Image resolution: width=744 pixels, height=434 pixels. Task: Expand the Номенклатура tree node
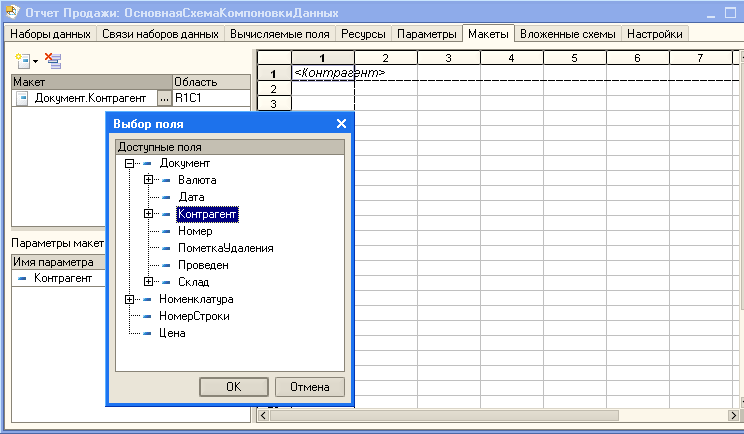point(130,299)
